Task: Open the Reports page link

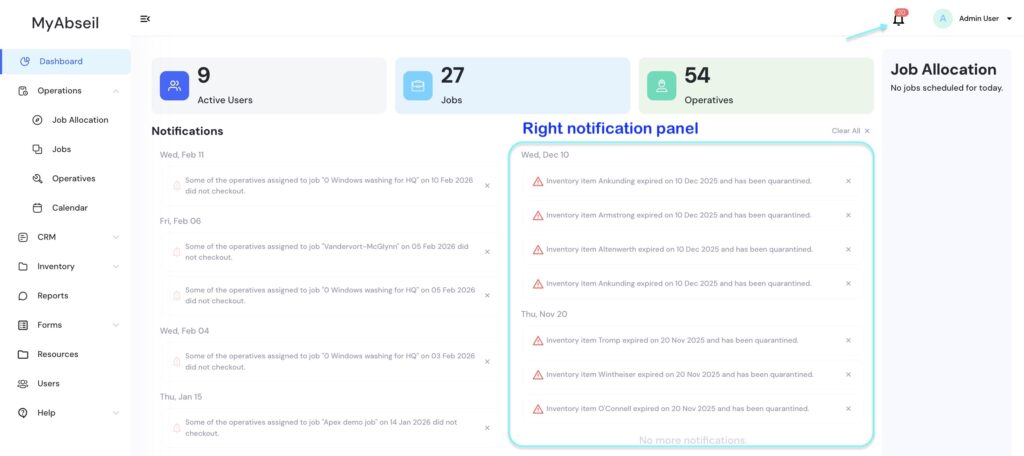Action: pos(52,296)
